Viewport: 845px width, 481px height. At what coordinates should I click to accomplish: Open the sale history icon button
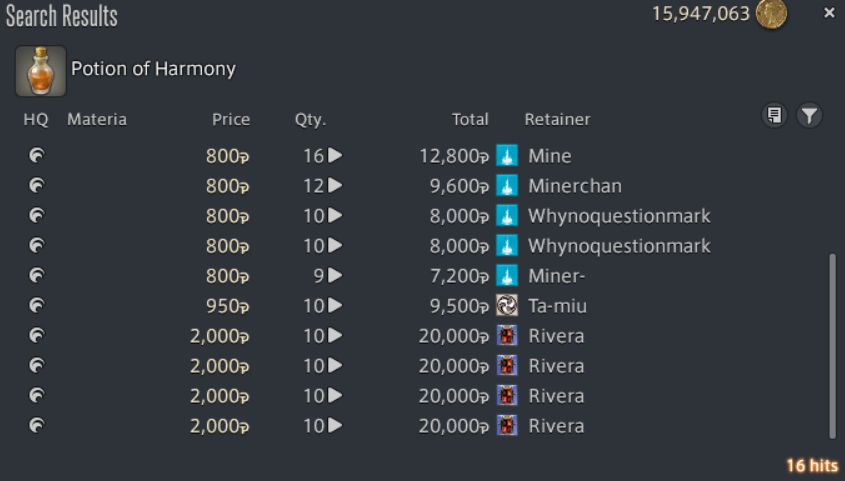click(774, 115)
